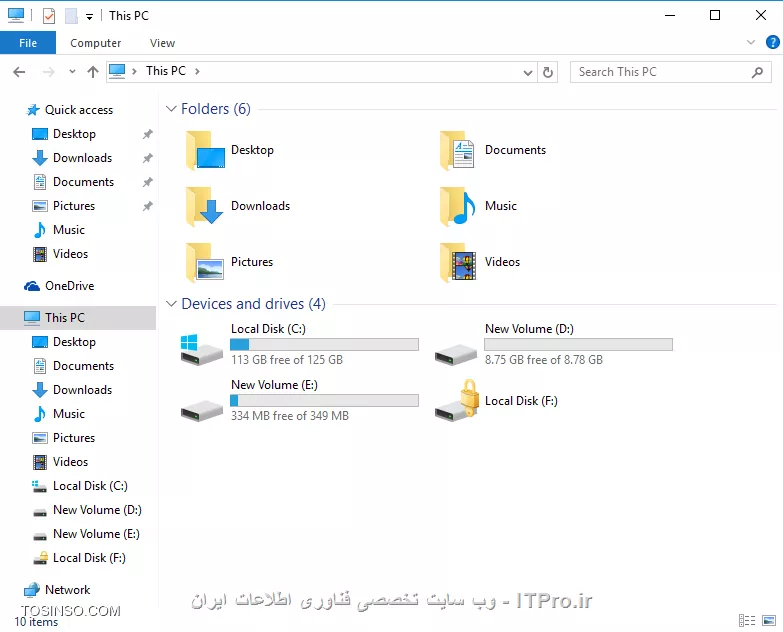Select the Pictures folder icon in Folders

click(205, 262)
